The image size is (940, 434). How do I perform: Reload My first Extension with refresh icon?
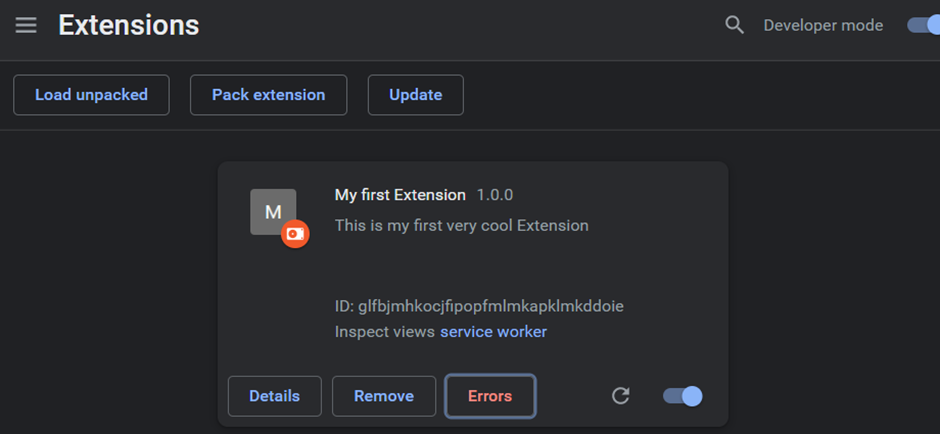[620, 396]
